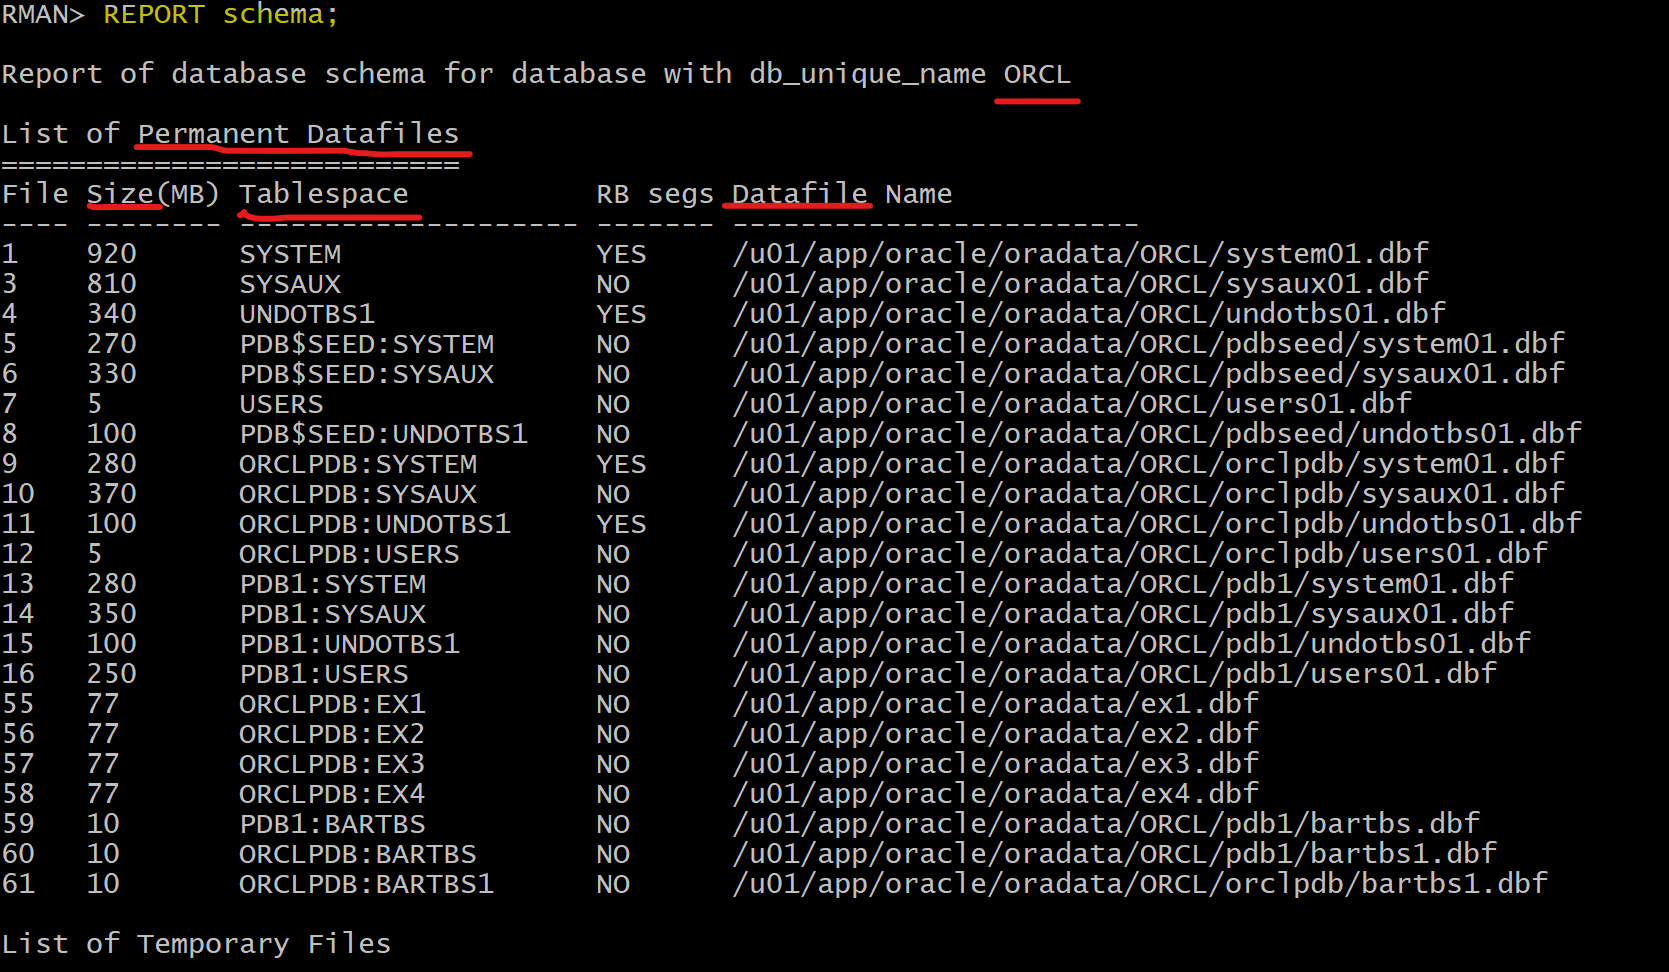1669x972 pixels.
Task: Click the ORCLPDB:UNDOTBS1 tablespace name
Action: (x=375, y=524)
